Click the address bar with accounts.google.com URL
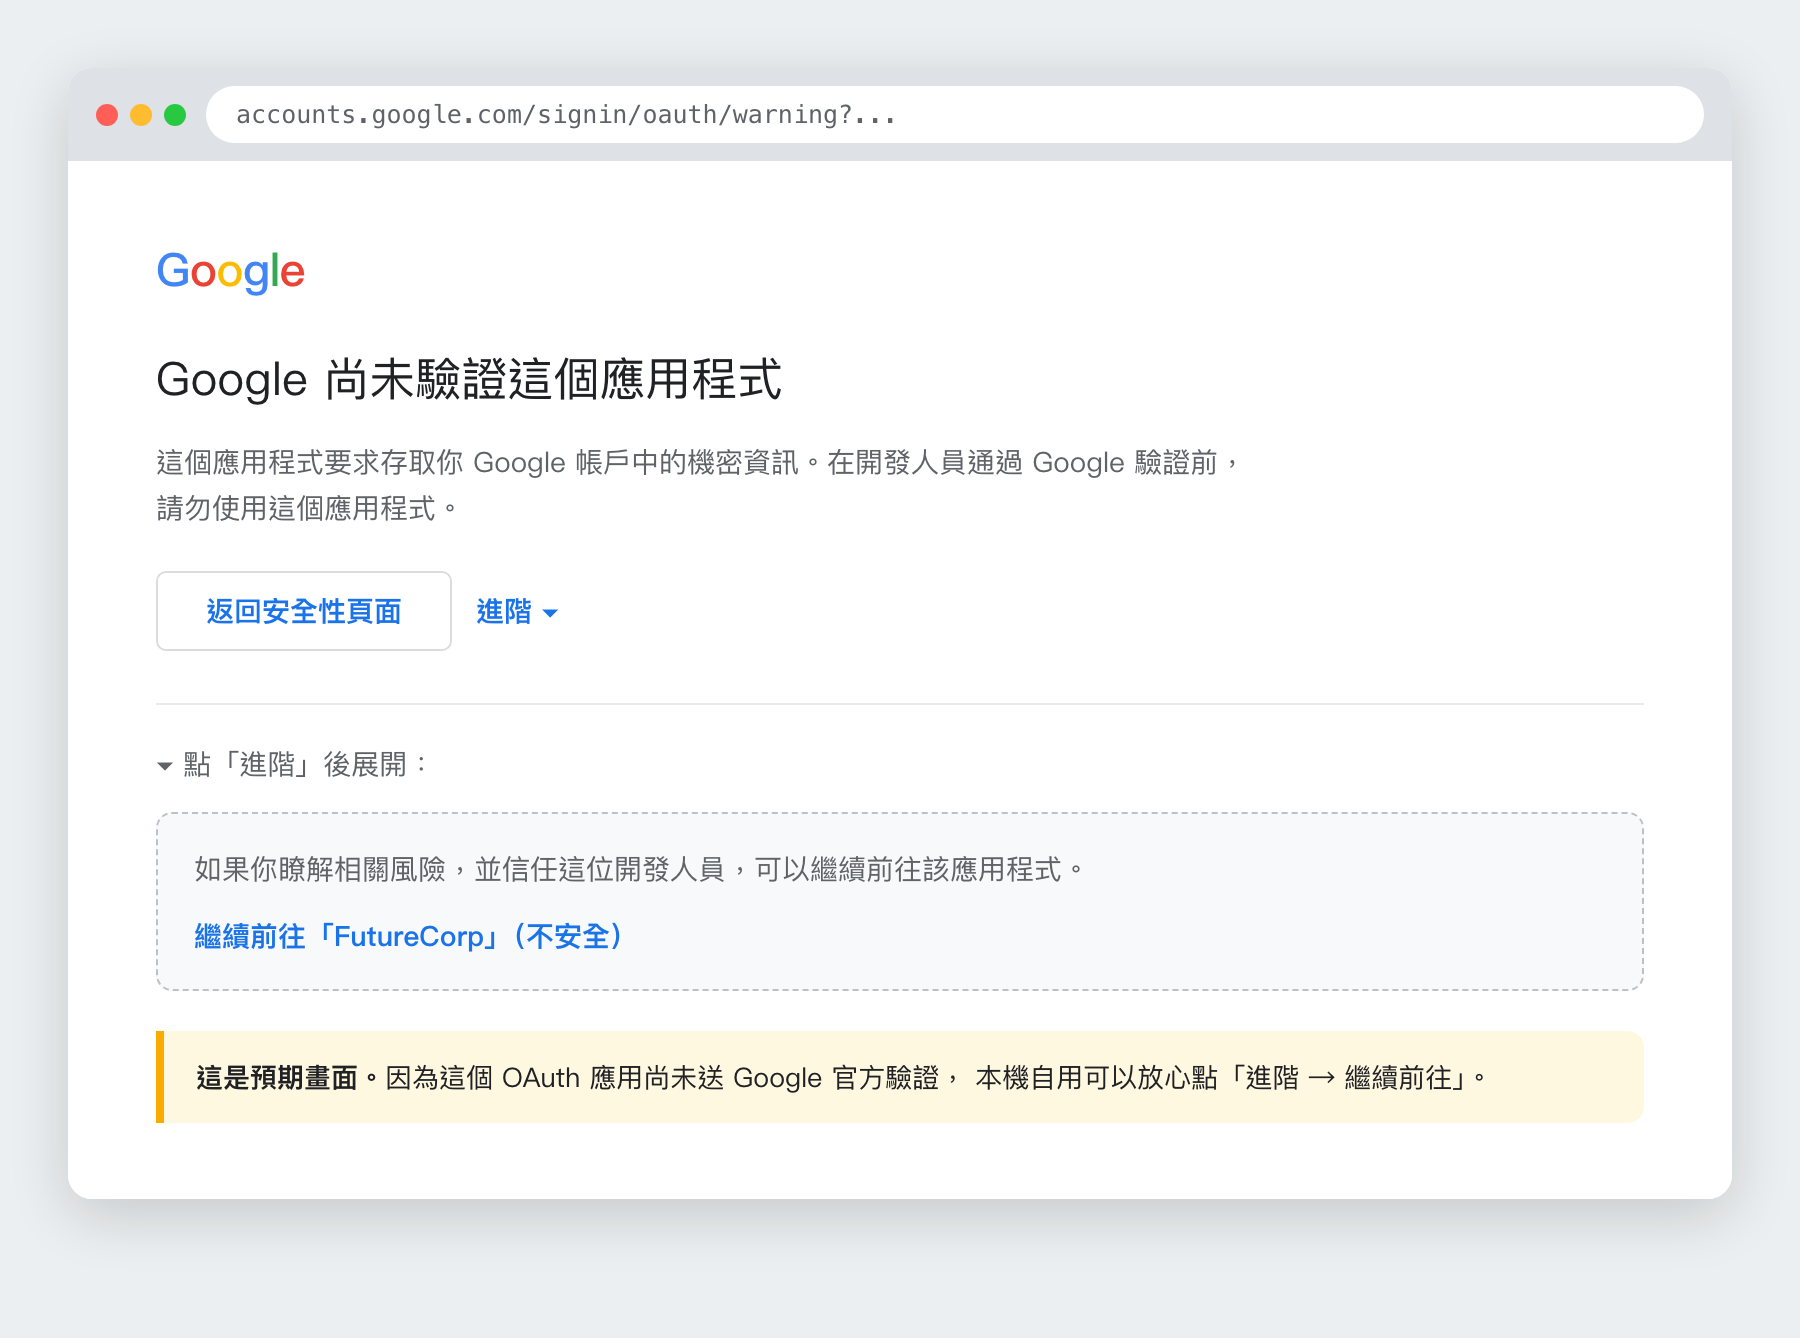1800x1338 pixels. point(954,114)
